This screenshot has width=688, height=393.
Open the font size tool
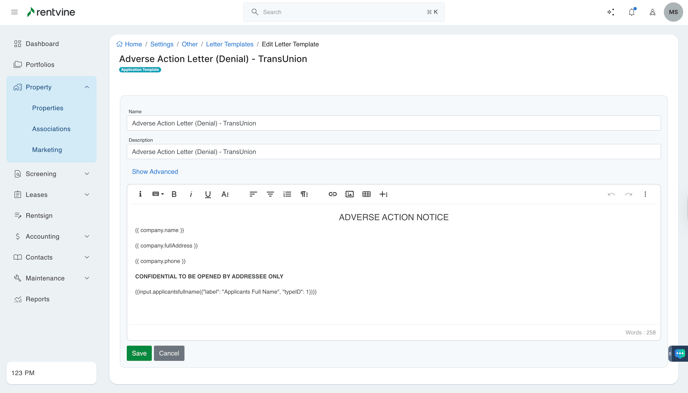click(225, 194)
